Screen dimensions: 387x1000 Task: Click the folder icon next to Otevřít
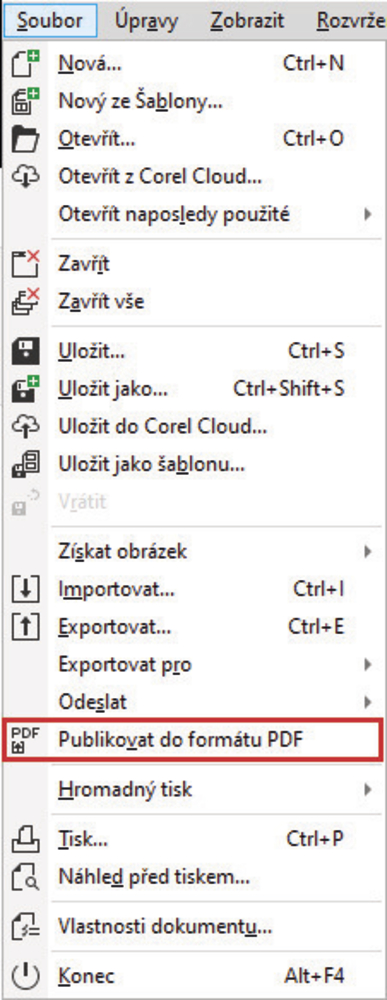[x=26, y=138]
